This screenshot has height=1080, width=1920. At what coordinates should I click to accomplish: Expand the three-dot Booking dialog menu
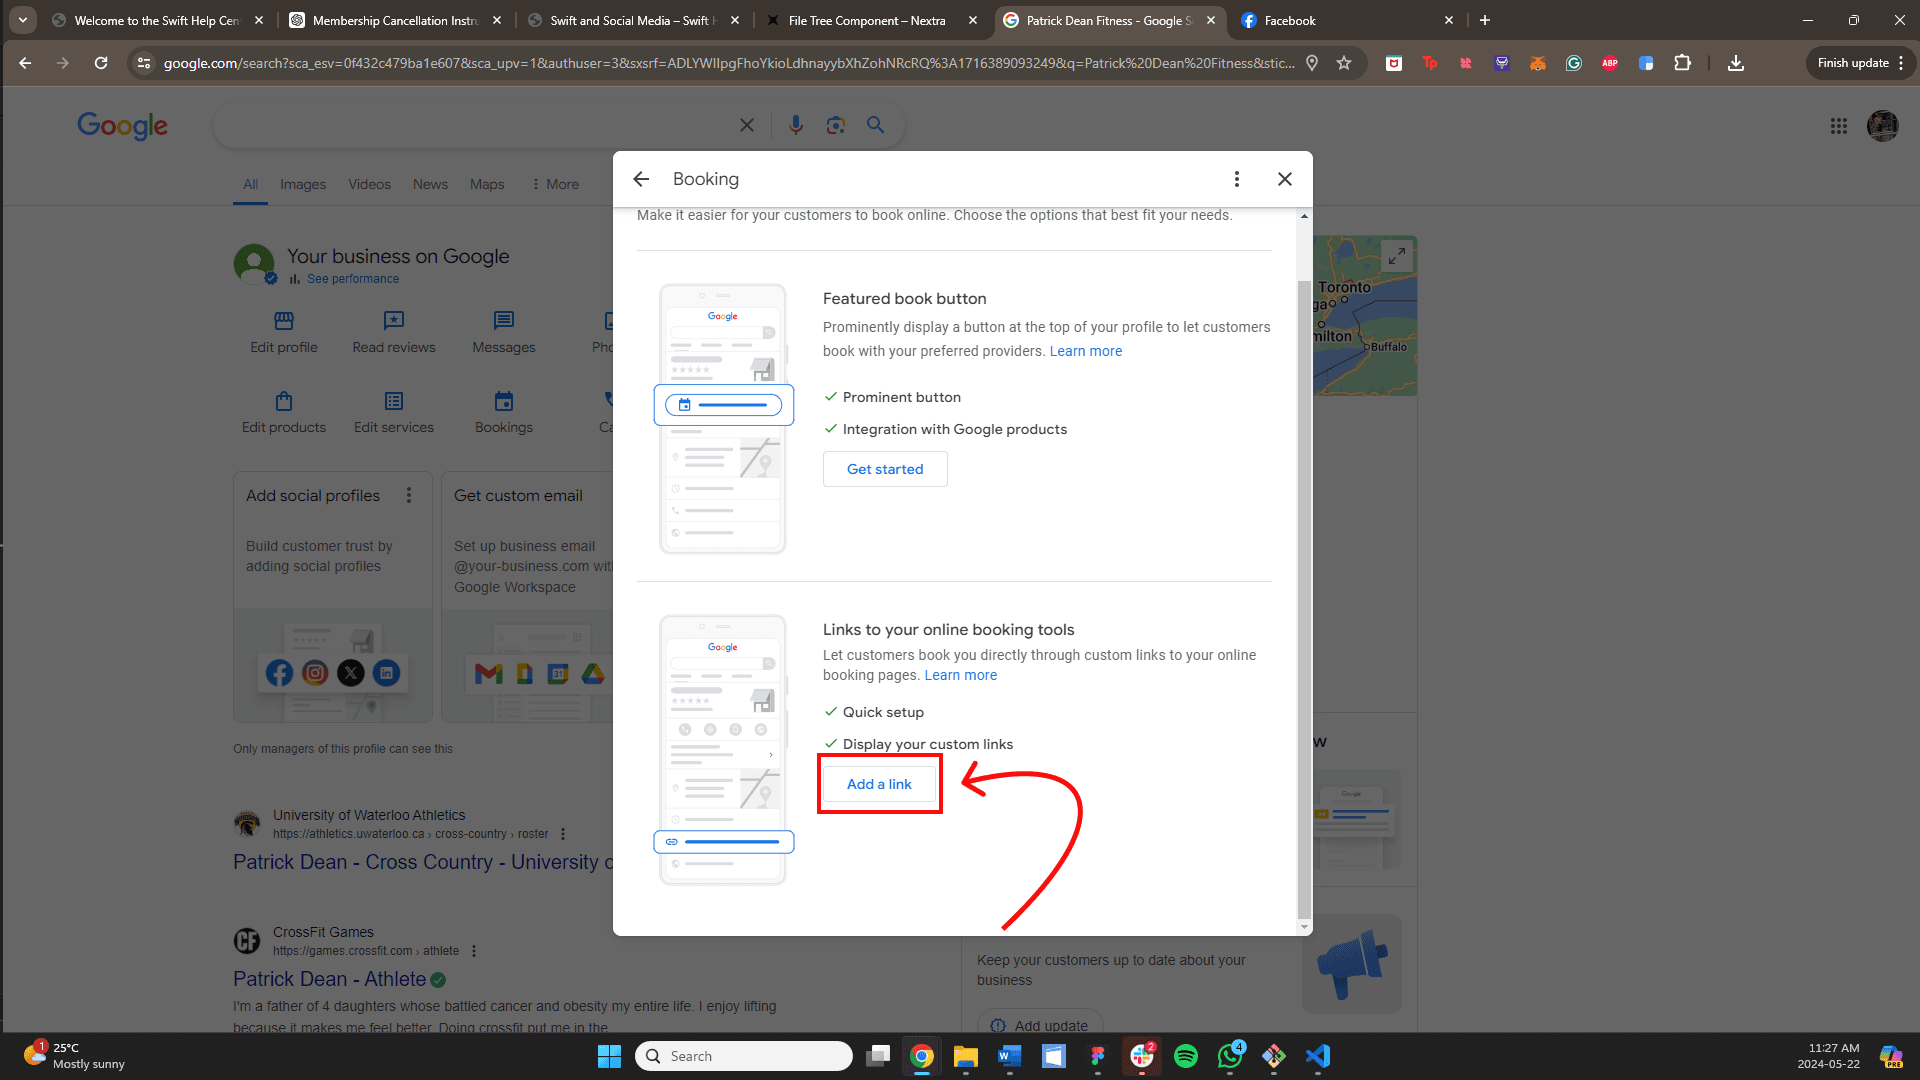coord(1237,178)
